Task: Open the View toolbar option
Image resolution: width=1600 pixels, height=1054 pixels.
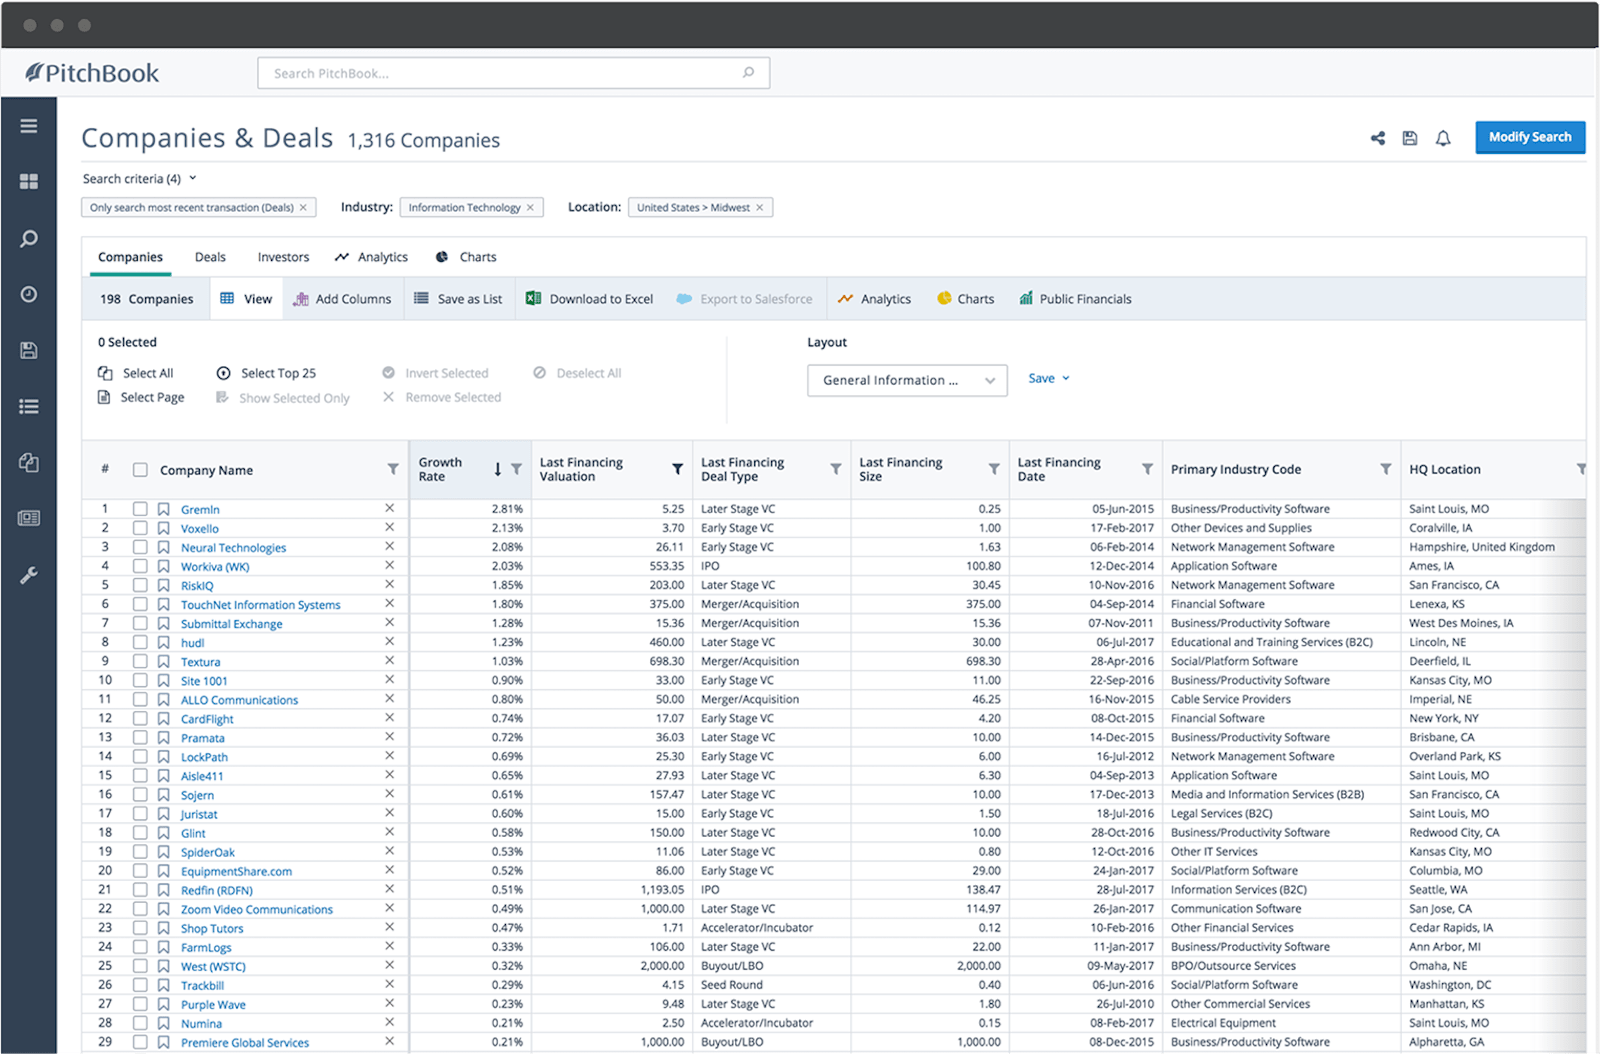Action: [246, 299]
